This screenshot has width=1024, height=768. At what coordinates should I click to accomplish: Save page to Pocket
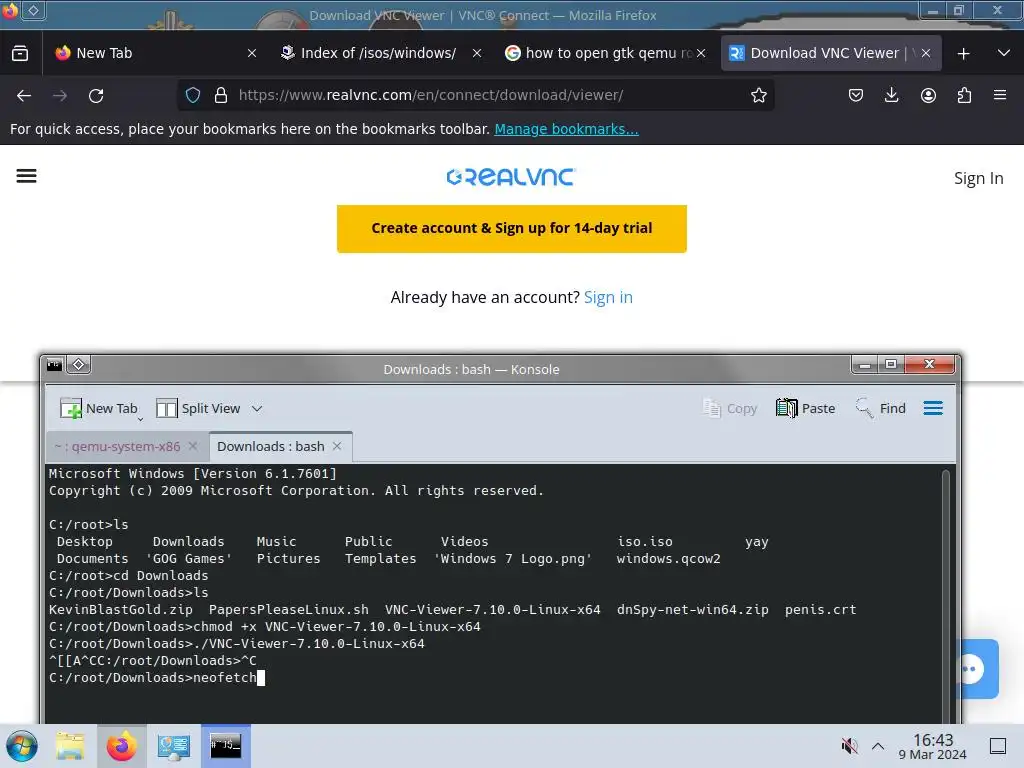[x=856, y=95]
